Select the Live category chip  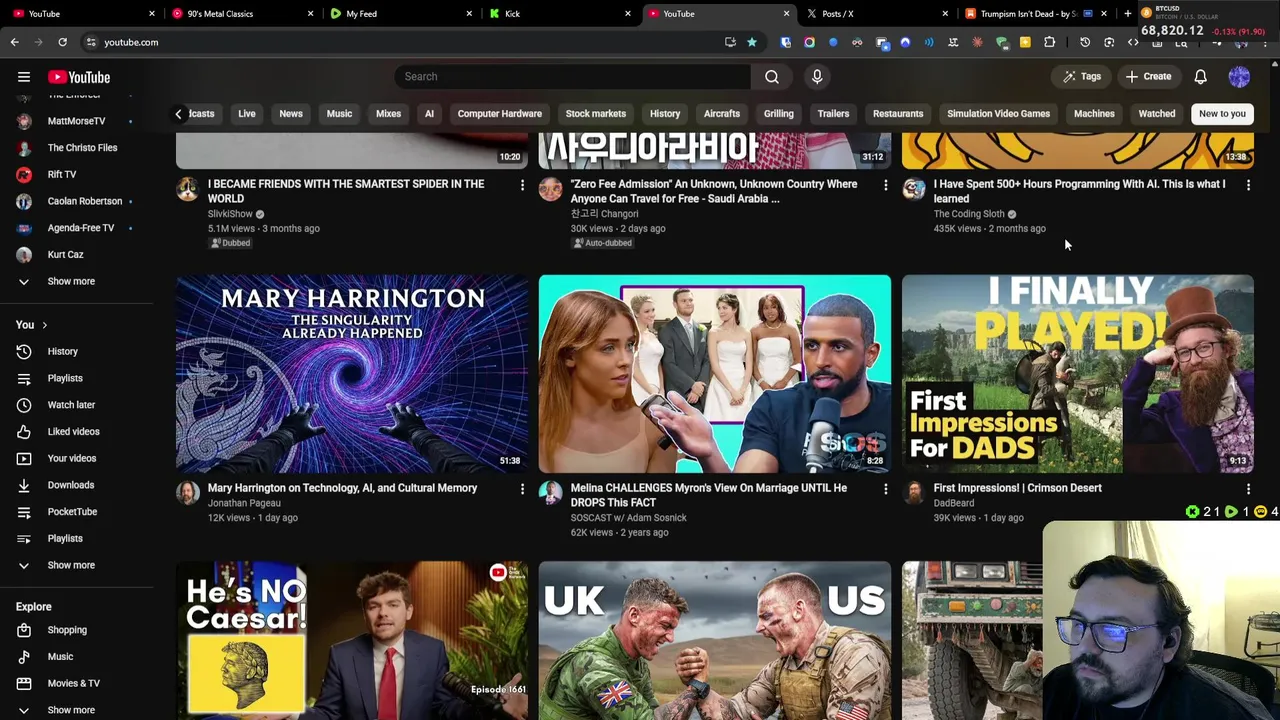247,114
